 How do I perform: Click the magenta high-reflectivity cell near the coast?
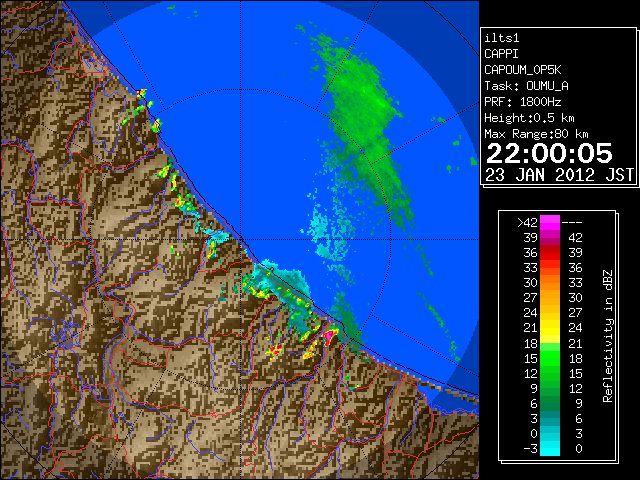click(329, 336)
